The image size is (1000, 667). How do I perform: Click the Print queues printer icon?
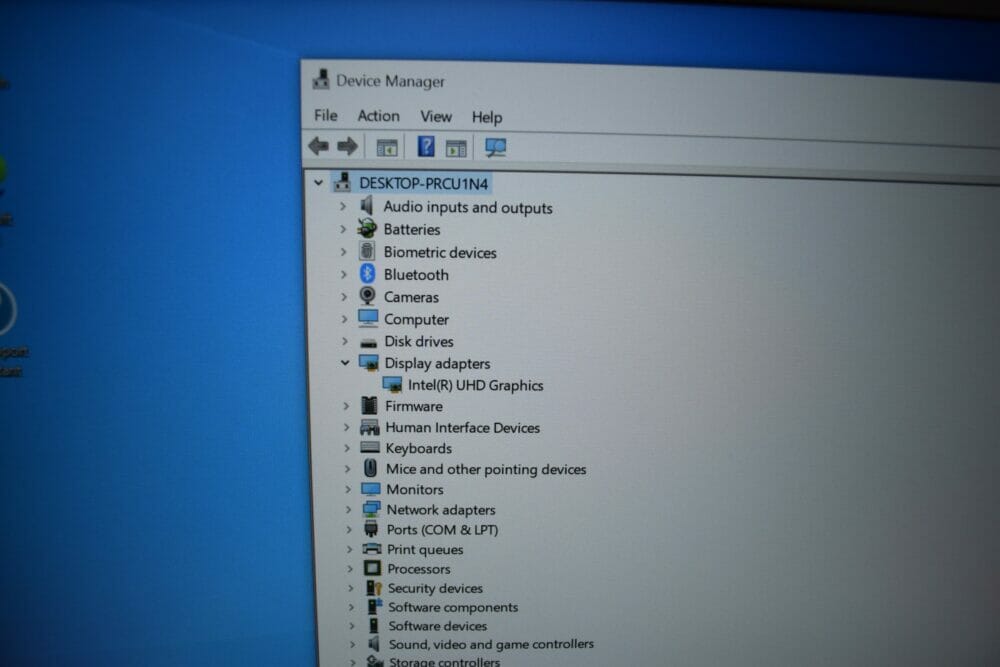(372, 548)
